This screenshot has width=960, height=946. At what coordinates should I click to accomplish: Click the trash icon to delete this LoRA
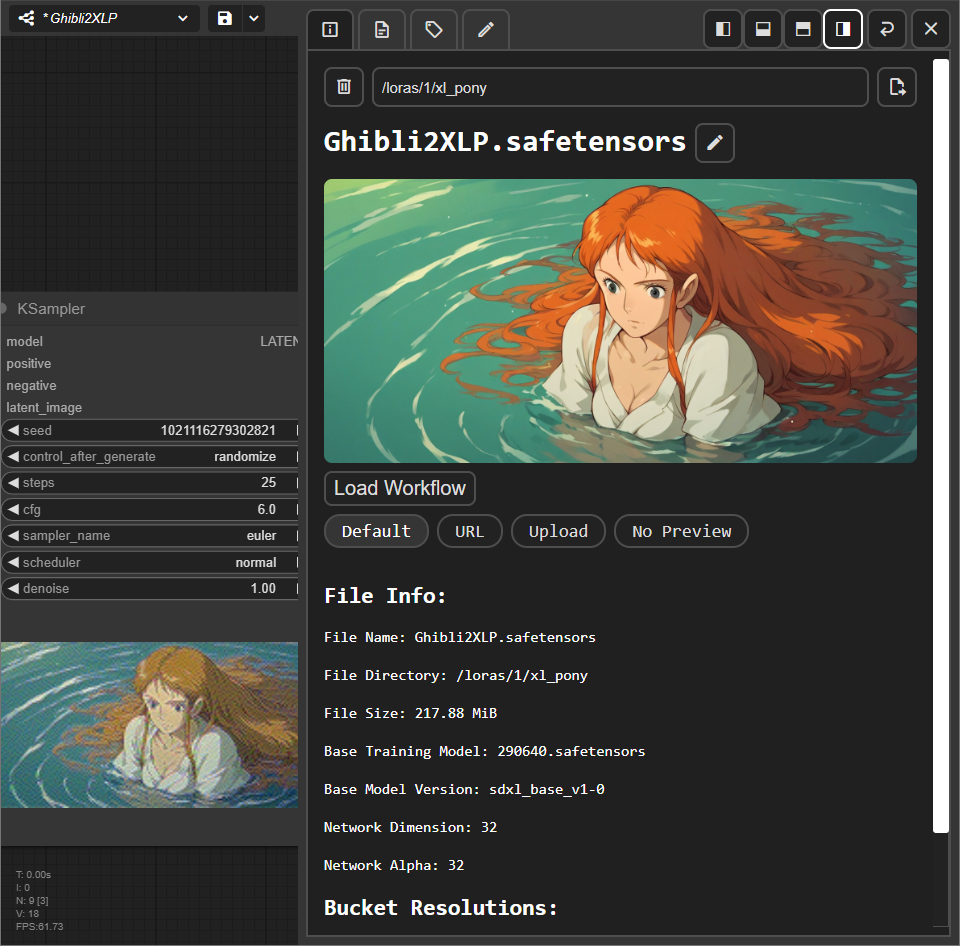(343, 87)
